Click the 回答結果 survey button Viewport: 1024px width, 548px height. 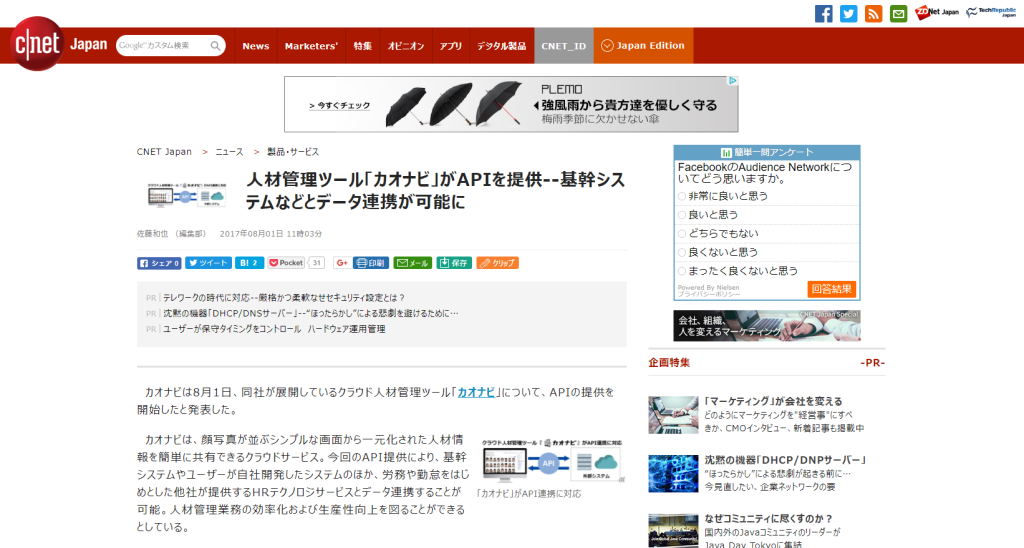coord(831,289)
